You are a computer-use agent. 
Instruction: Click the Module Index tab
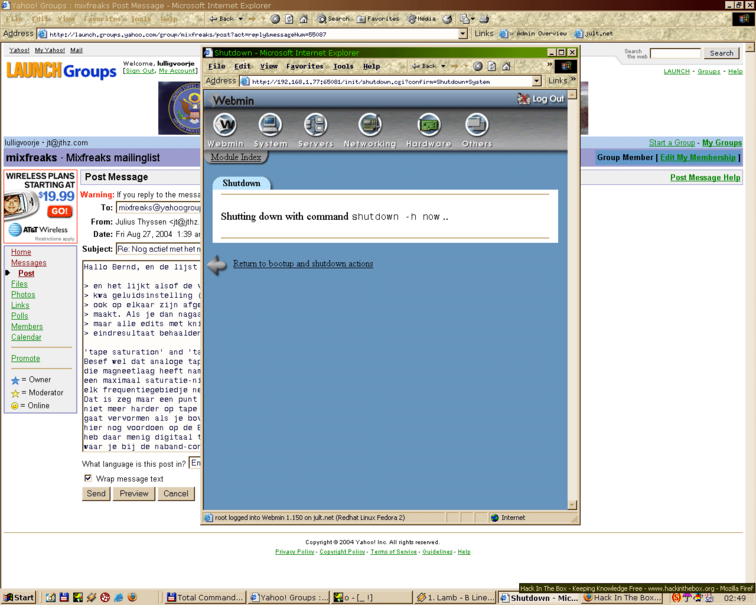point(236,157)
